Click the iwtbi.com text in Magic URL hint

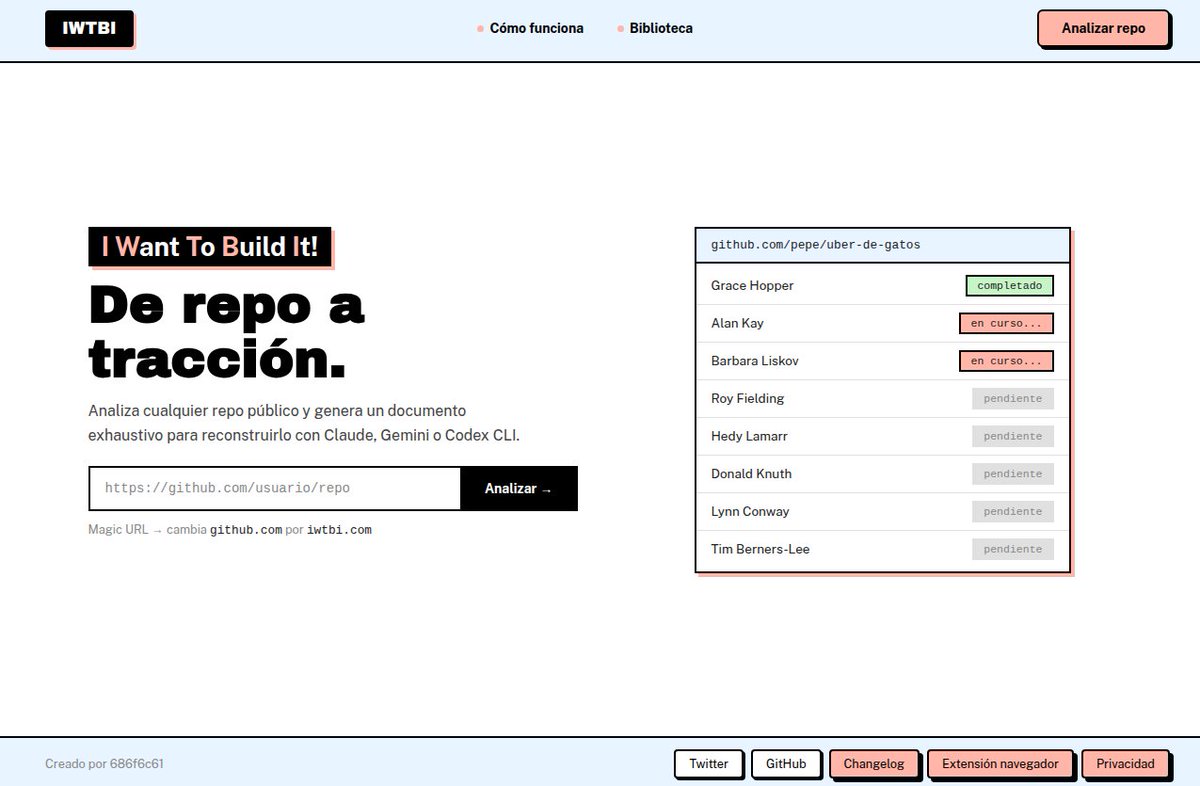tap(339, 530)
